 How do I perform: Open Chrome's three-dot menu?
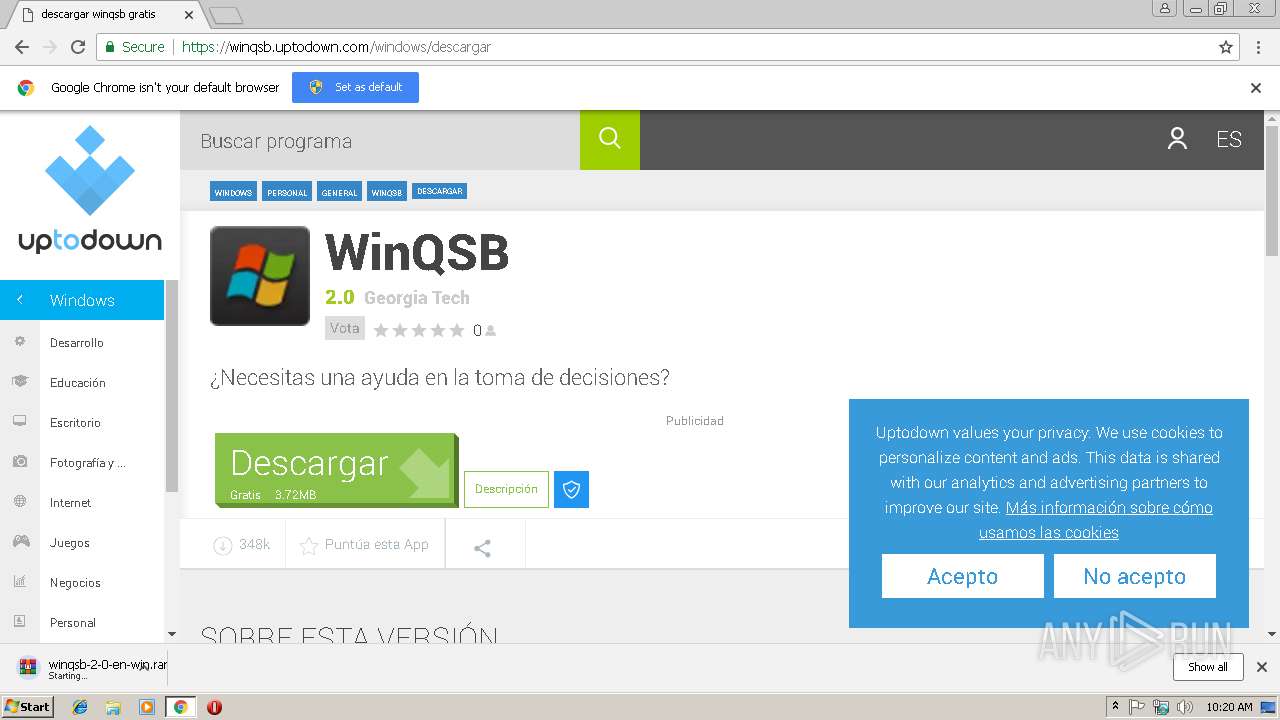pyautogui.click(x=1258, y=47)
